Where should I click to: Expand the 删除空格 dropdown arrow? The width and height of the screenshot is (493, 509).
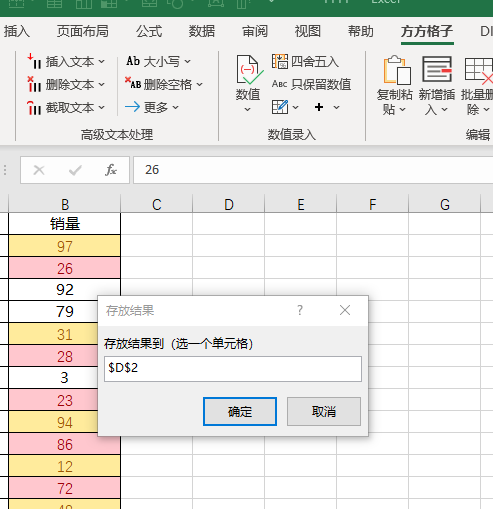tap(200, 85)
